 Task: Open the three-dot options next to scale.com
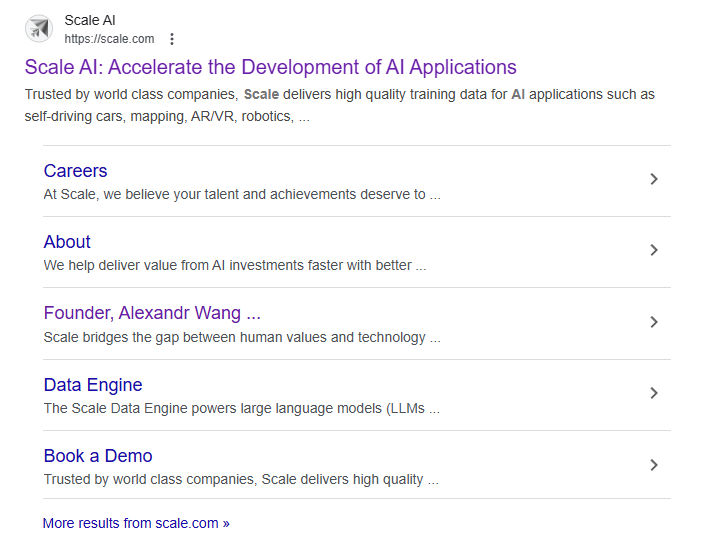(x=172, y=39)
